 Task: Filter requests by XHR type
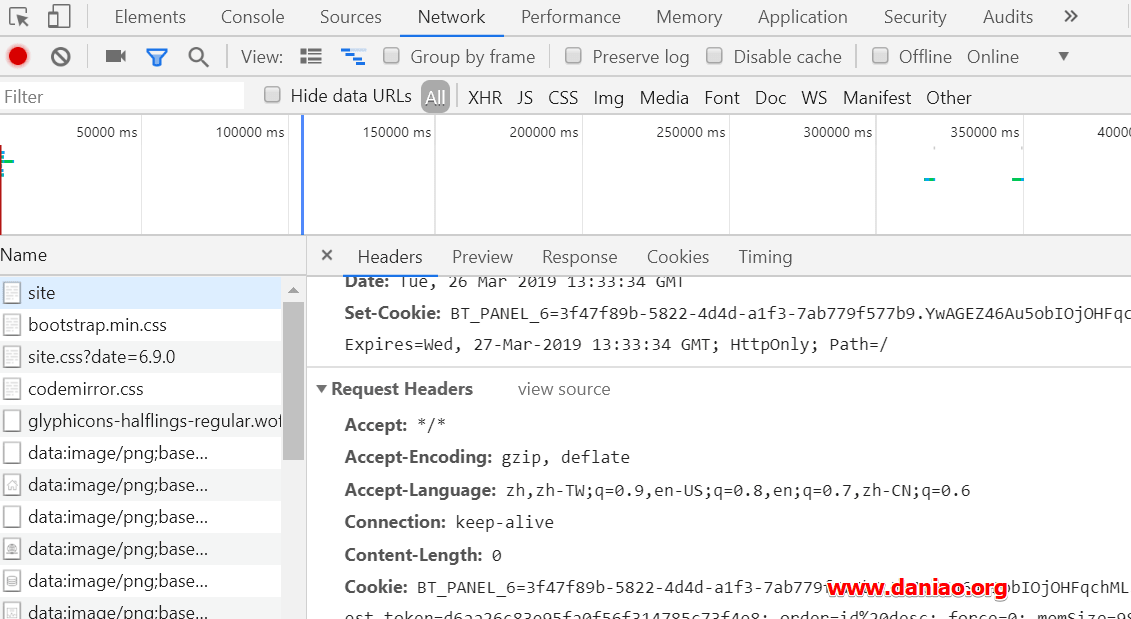point(485,98)
